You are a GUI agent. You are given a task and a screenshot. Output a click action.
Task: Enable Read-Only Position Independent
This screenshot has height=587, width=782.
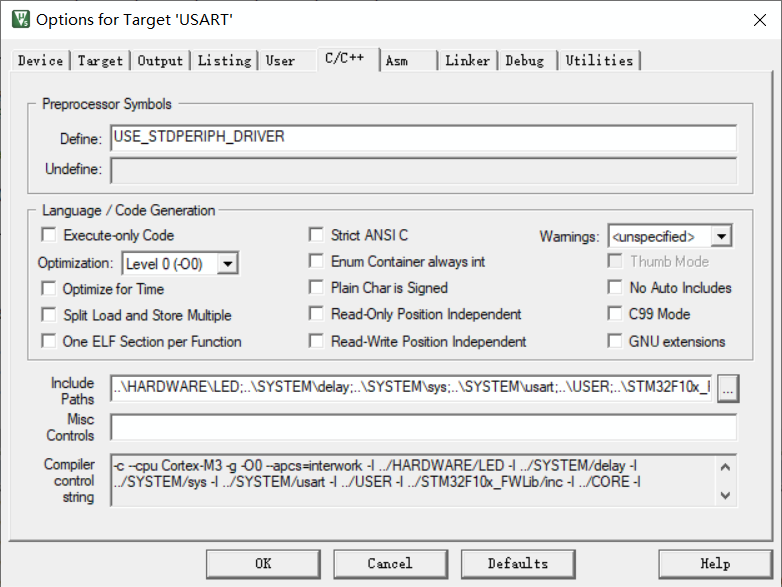click(x=316, y=314)
